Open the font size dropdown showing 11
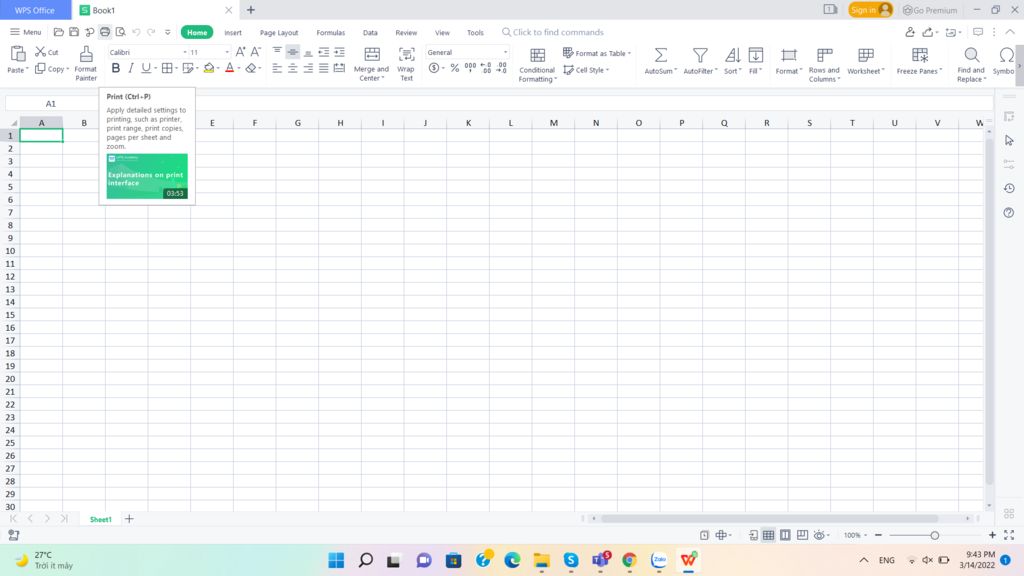The height and width of the screenshot is (576, 1024). click(x=227, y=52)
